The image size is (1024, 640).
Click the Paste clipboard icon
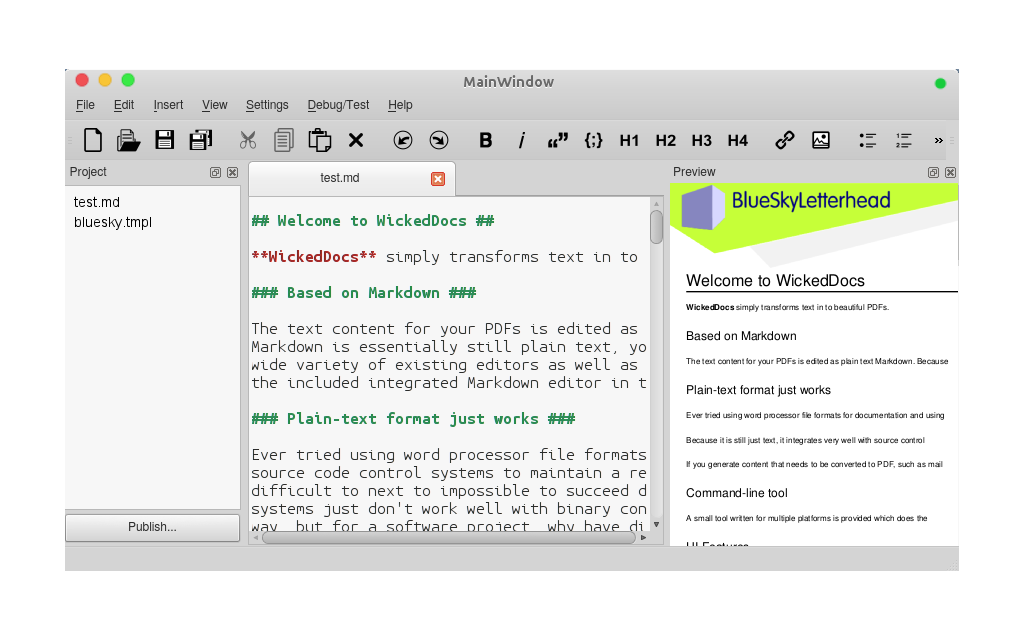(x=319, y=140)
